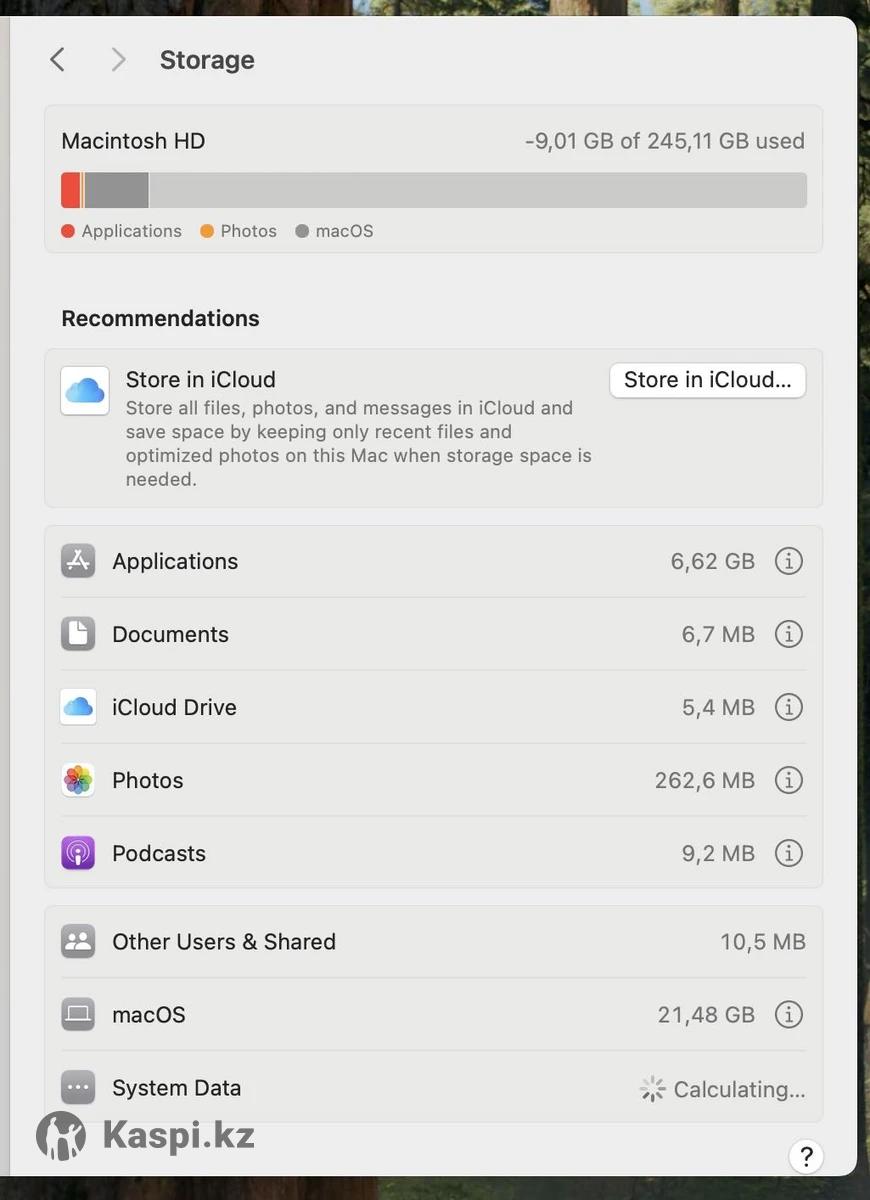Image resolution: width=870 pixels, height=1200 pixels.
Task: Show info details for Documents
Action: click(x=789, y=634)
